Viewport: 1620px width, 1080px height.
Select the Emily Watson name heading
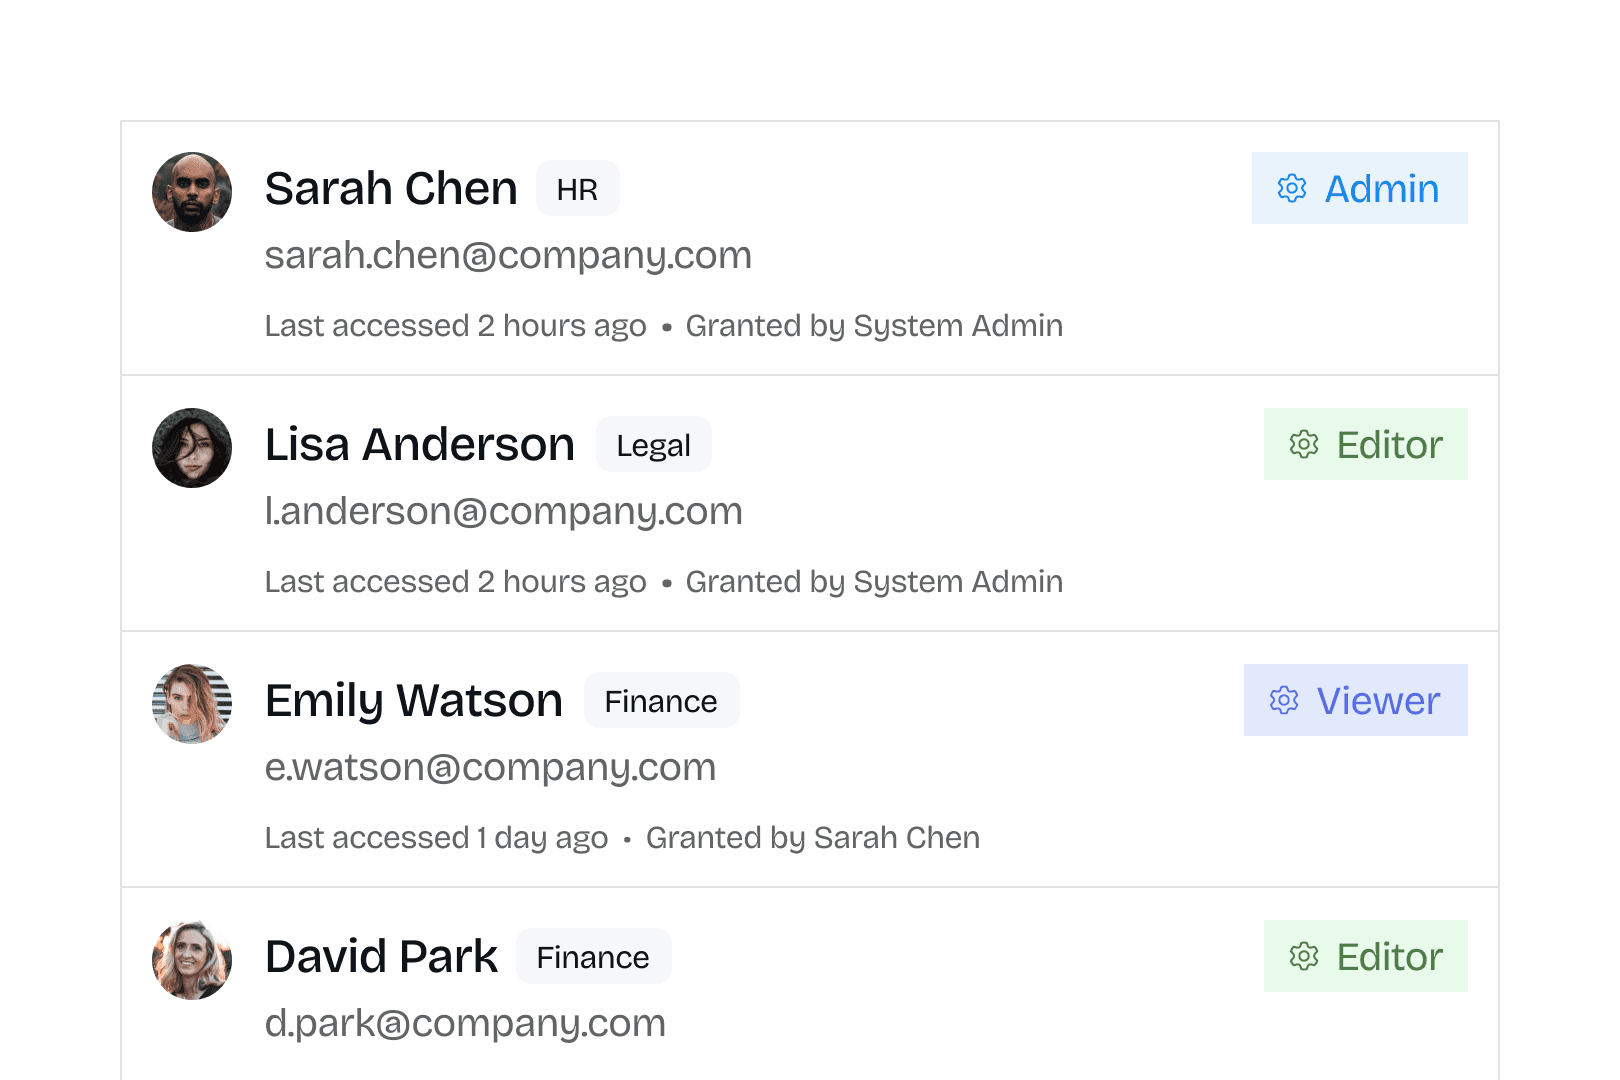click(414, 700)
